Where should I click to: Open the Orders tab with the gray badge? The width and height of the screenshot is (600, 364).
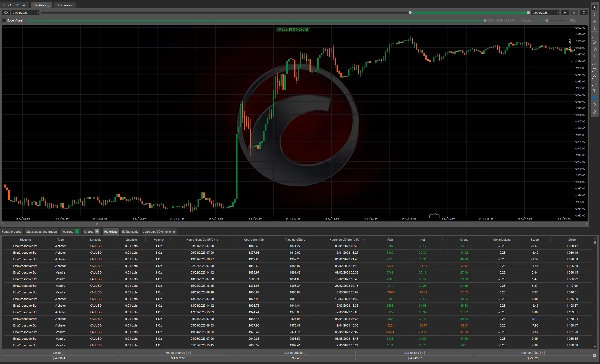[x=92, y=232]
